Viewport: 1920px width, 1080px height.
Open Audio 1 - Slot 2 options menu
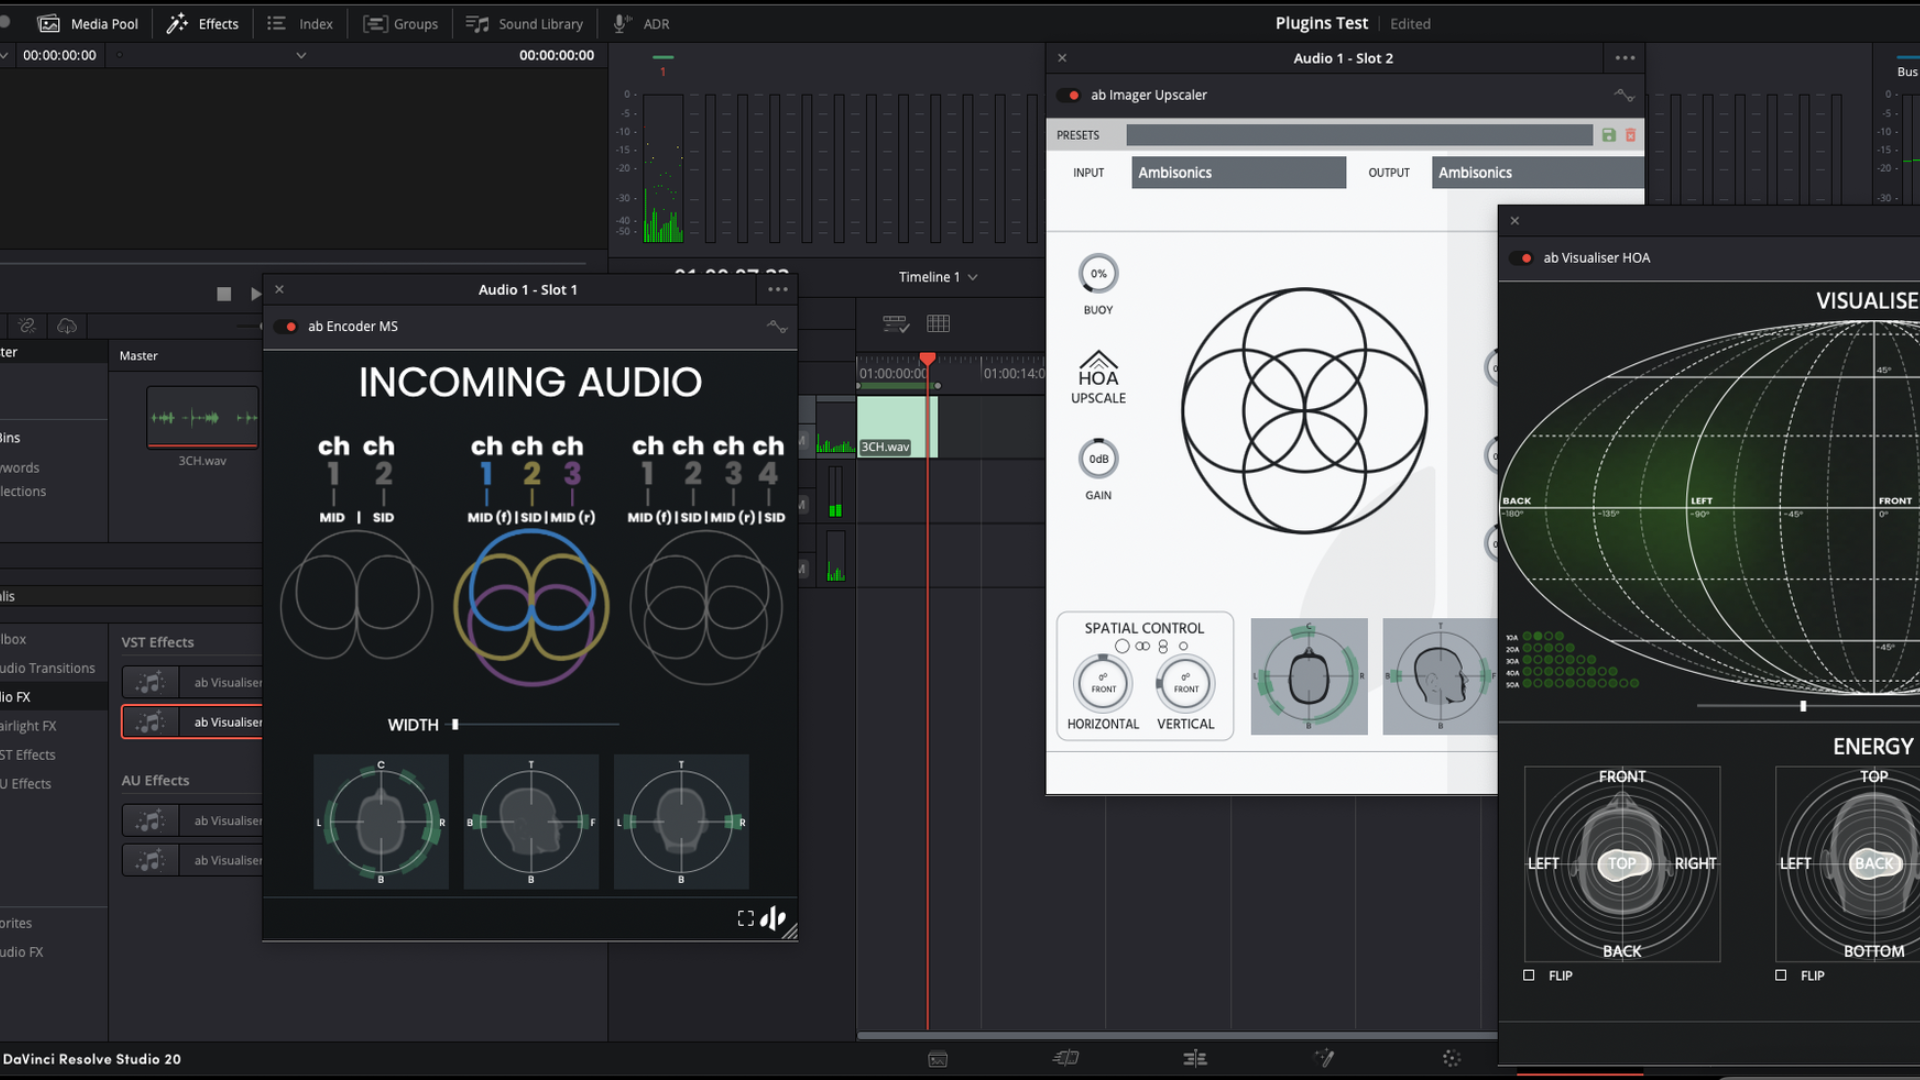(x=1625, y=58)
